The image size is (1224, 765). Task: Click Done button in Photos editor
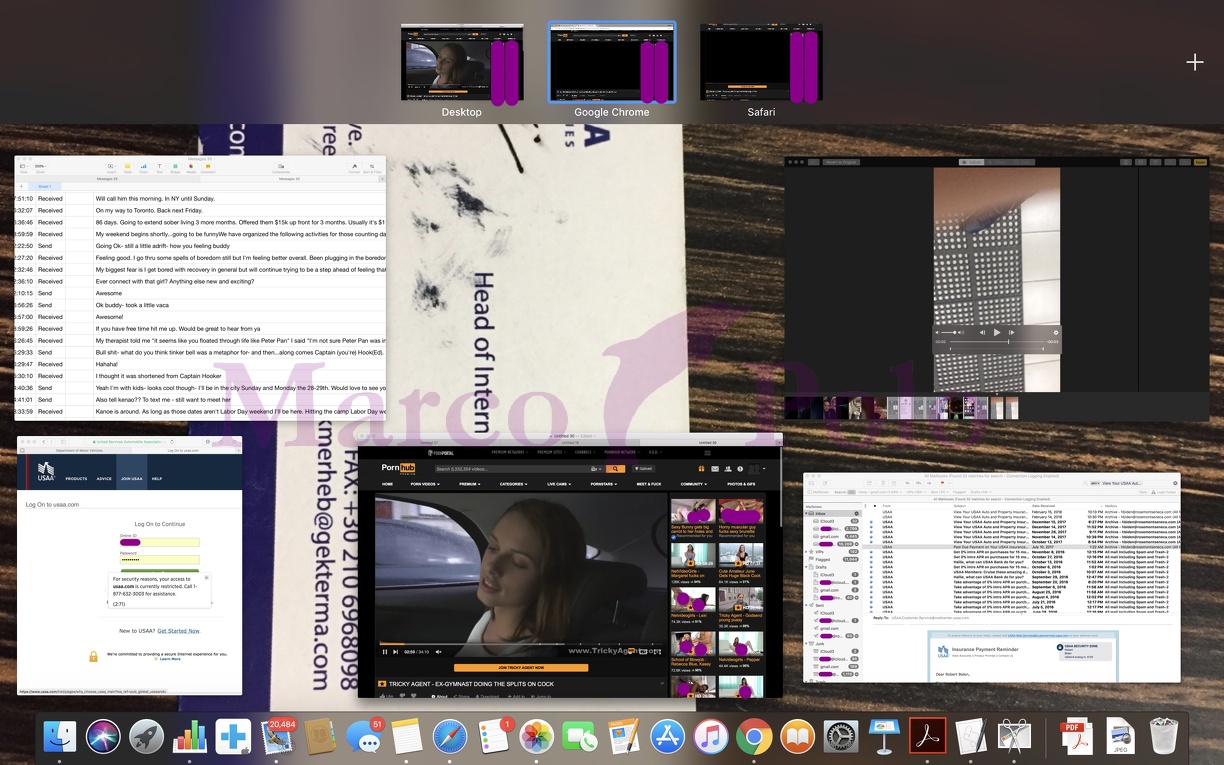1200,162
